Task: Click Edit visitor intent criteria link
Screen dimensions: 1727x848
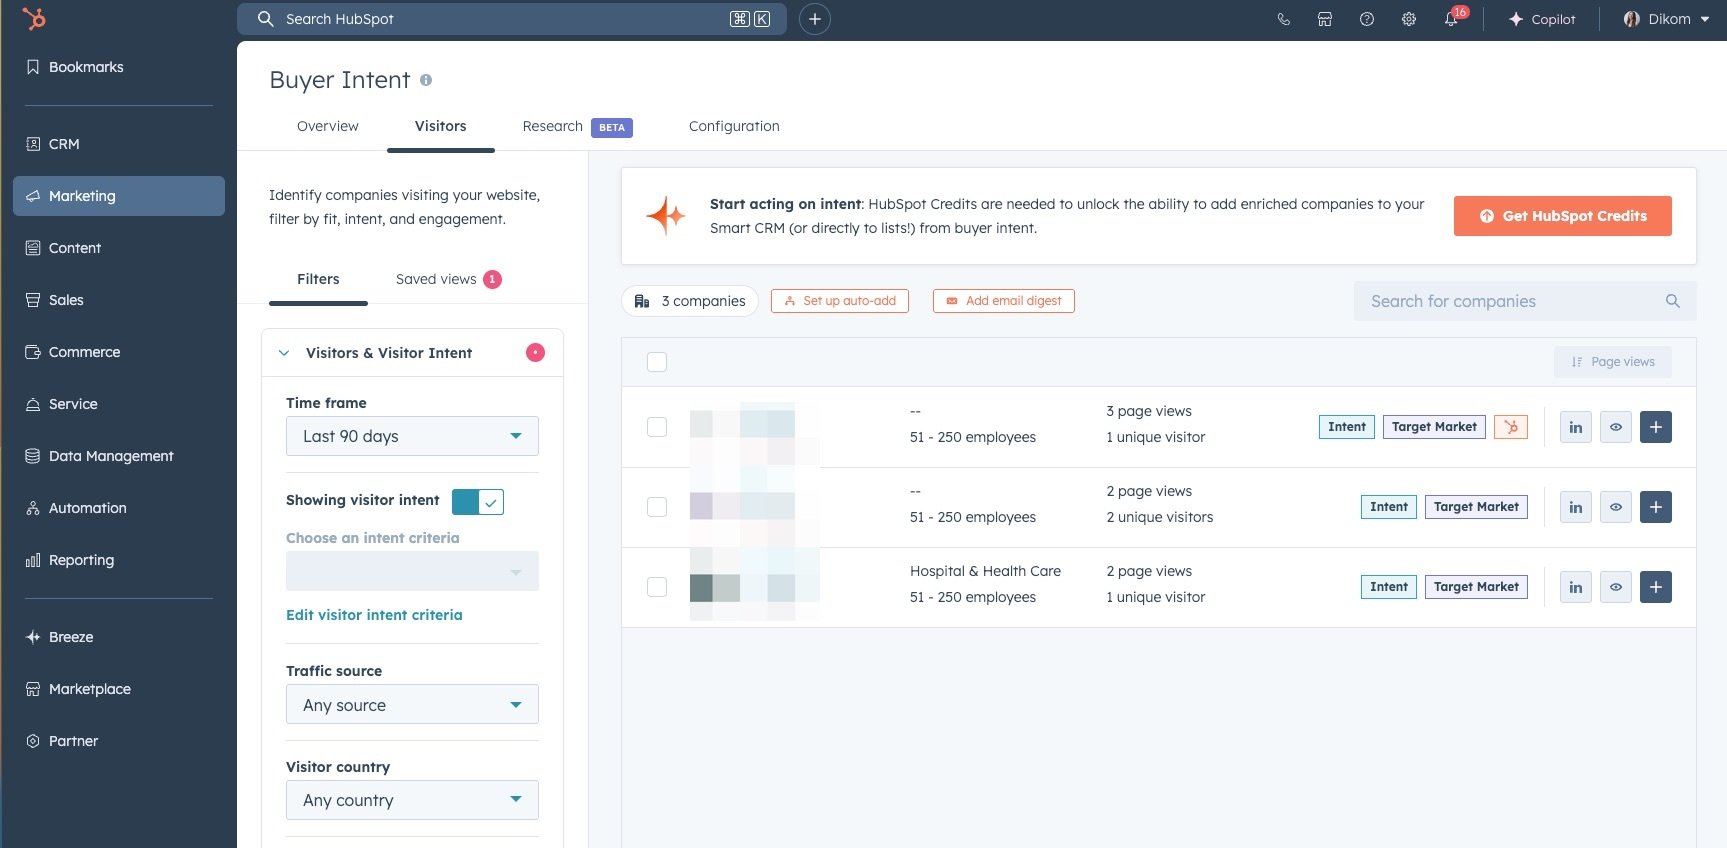Action: point(374,615)
